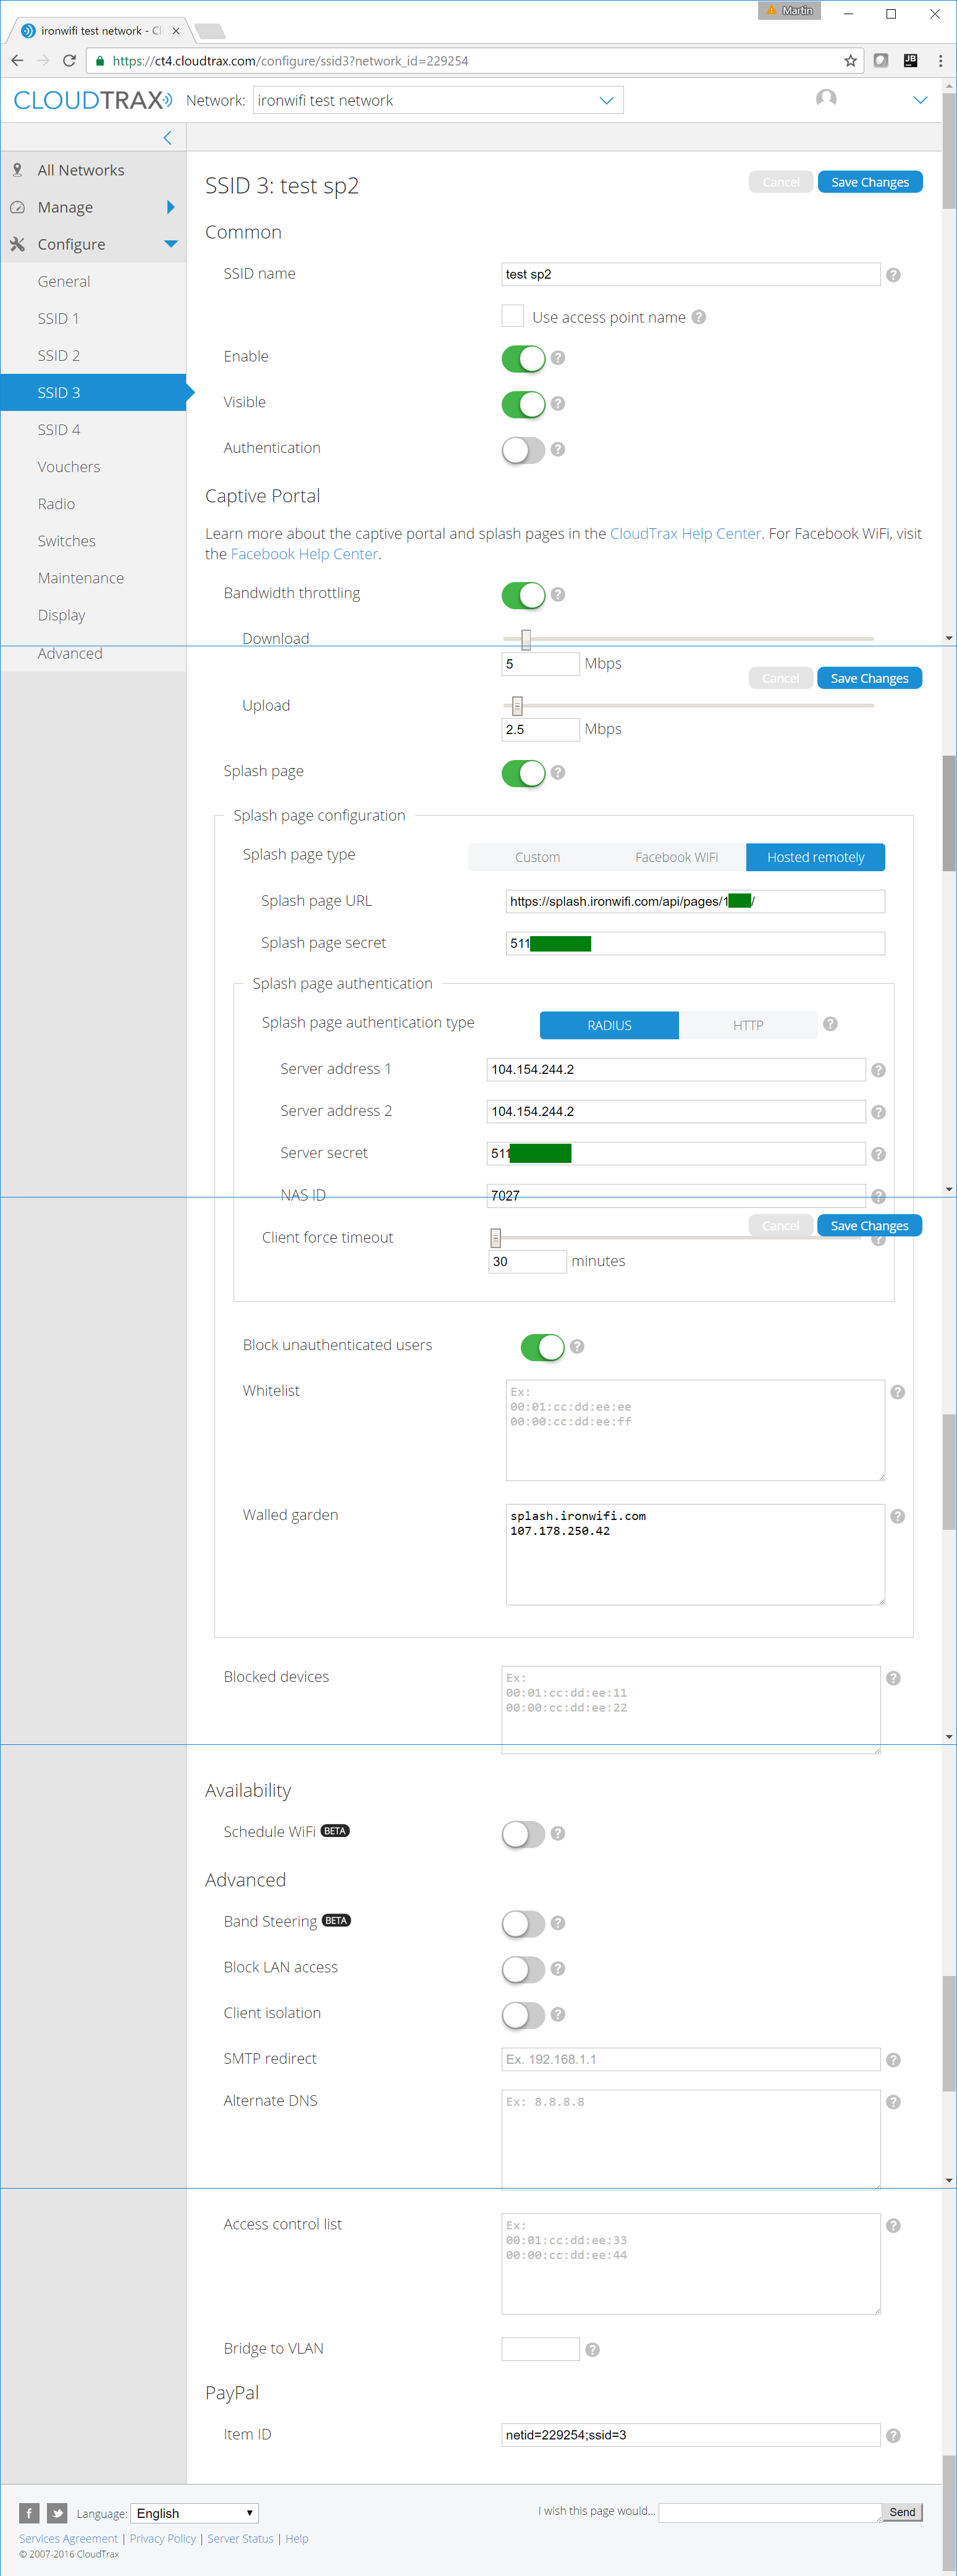
Task: Click help icon beside Blocked devices
Action: pos(893,1678)
